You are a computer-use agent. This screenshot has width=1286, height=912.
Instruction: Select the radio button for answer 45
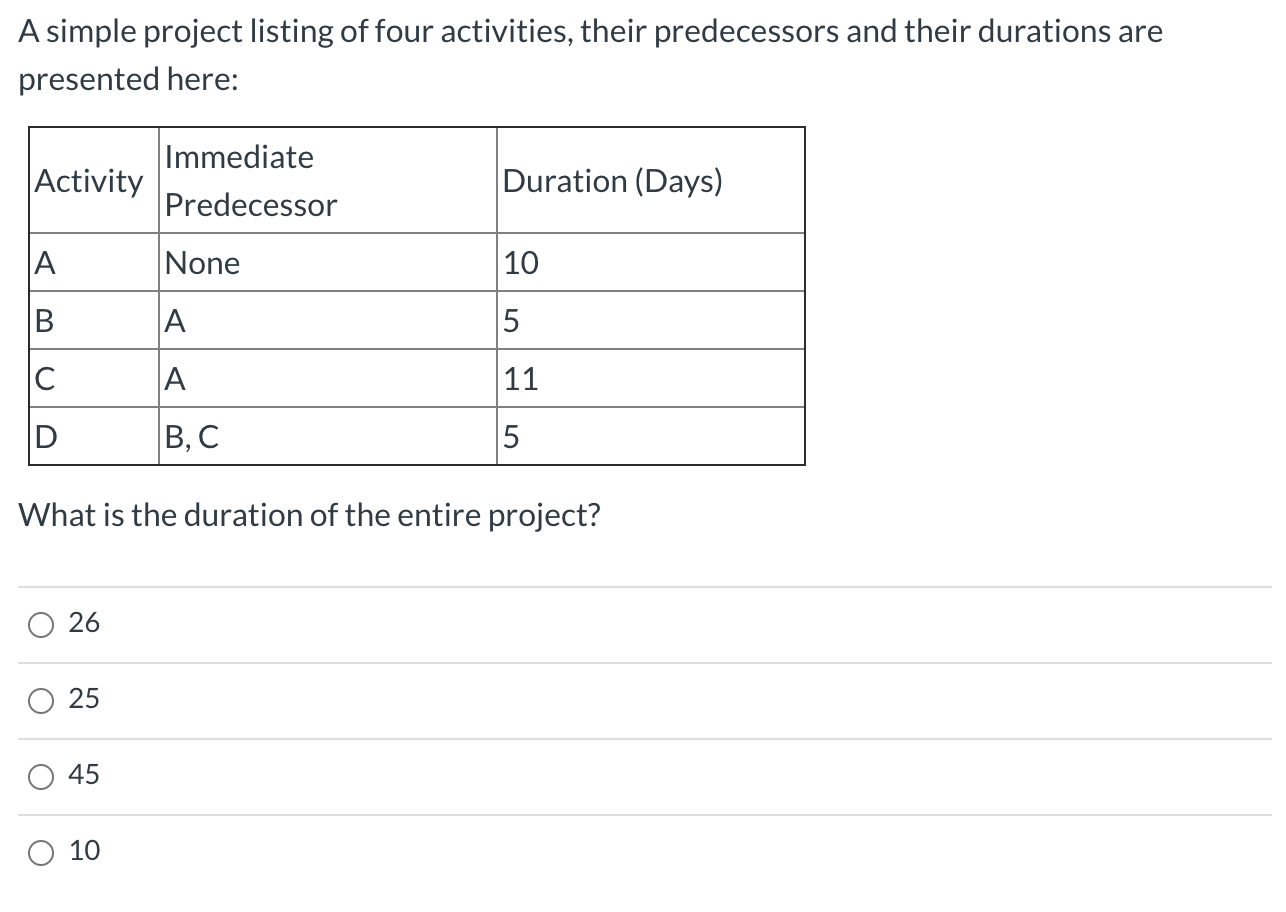pyautogui.click(x=40, y=776)
